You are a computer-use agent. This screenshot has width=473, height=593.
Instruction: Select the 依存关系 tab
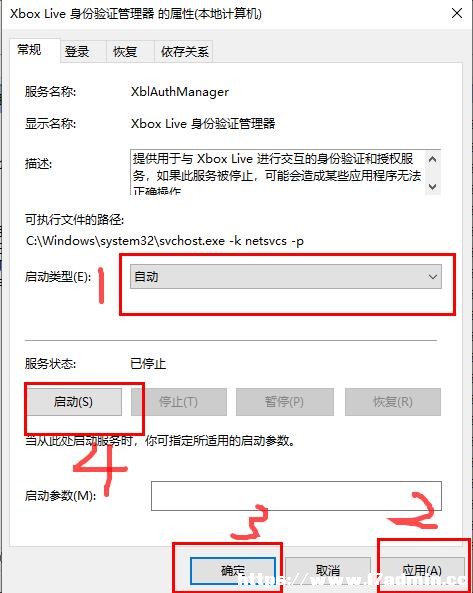[x=184, y=51]
